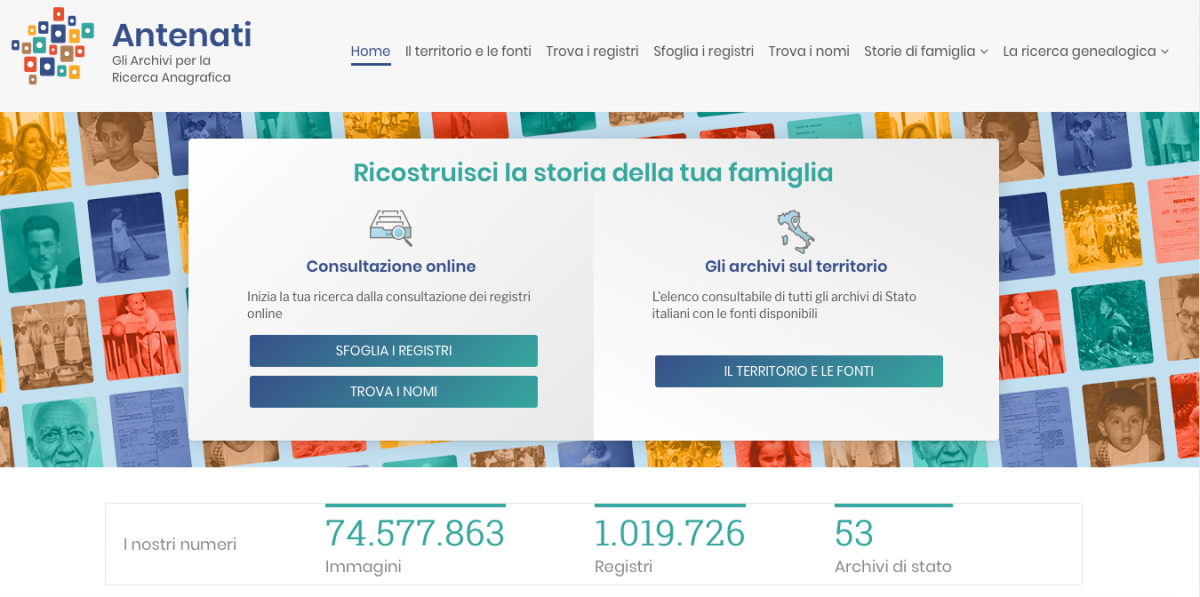Open Il territorio e le fonti menu item
The width and height of the screenshot is (1200, 597).
coord(468,51)
